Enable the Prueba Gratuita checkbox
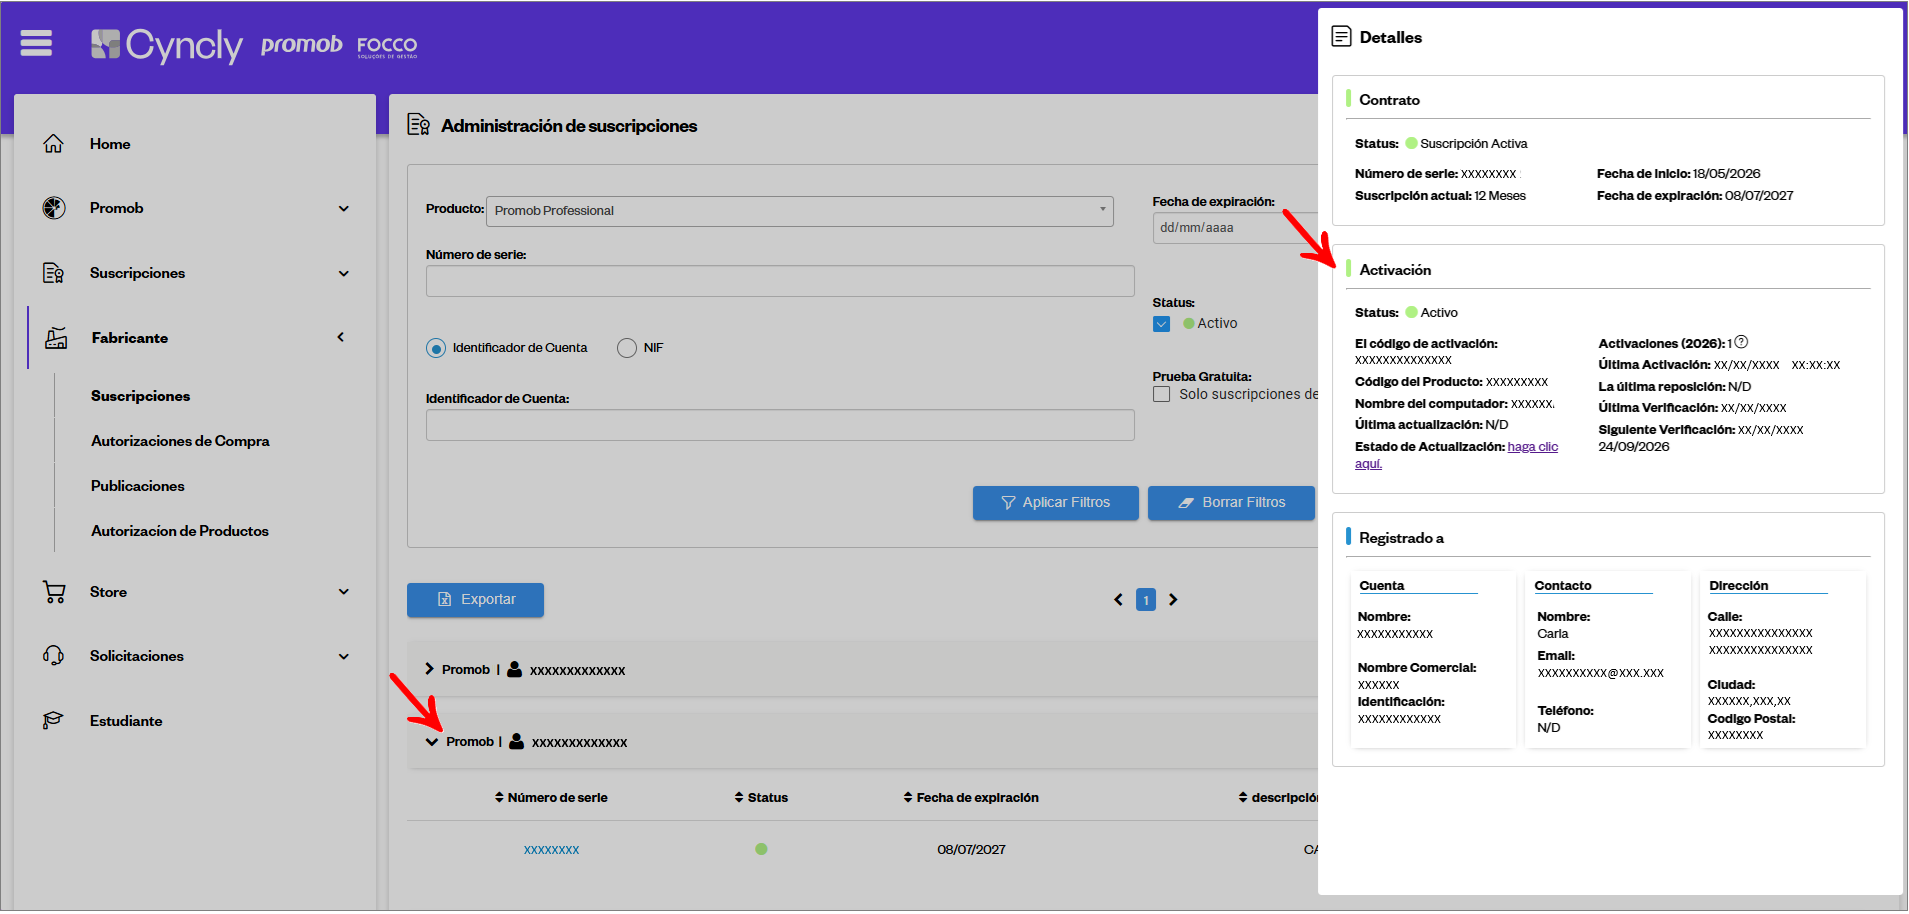1909x914 pixels. point(1161,394)
